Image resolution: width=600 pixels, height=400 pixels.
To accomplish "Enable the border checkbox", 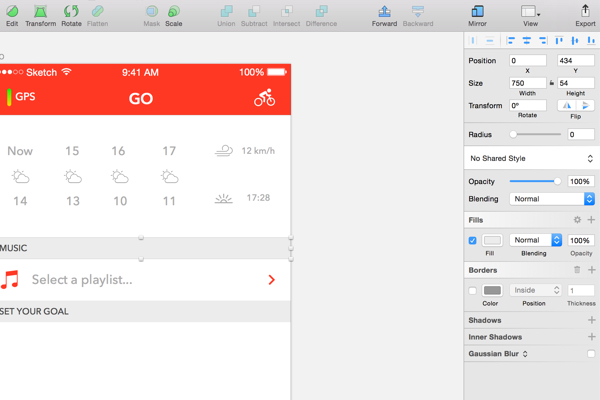I will (x=473, y=291).
